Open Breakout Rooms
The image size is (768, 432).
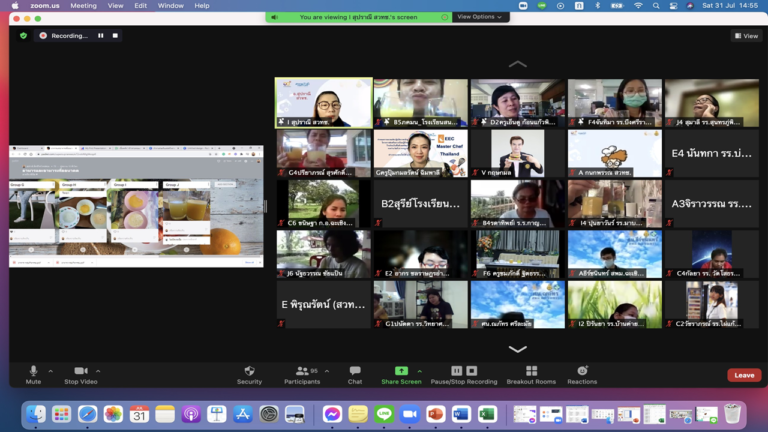coord(531,371)
